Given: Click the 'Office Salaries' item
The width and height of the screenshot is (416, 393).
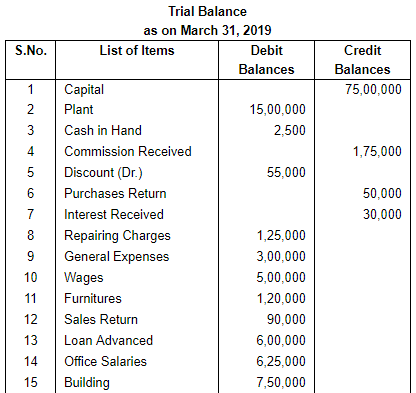Looking at the screenshot, I should click(105, 361).
